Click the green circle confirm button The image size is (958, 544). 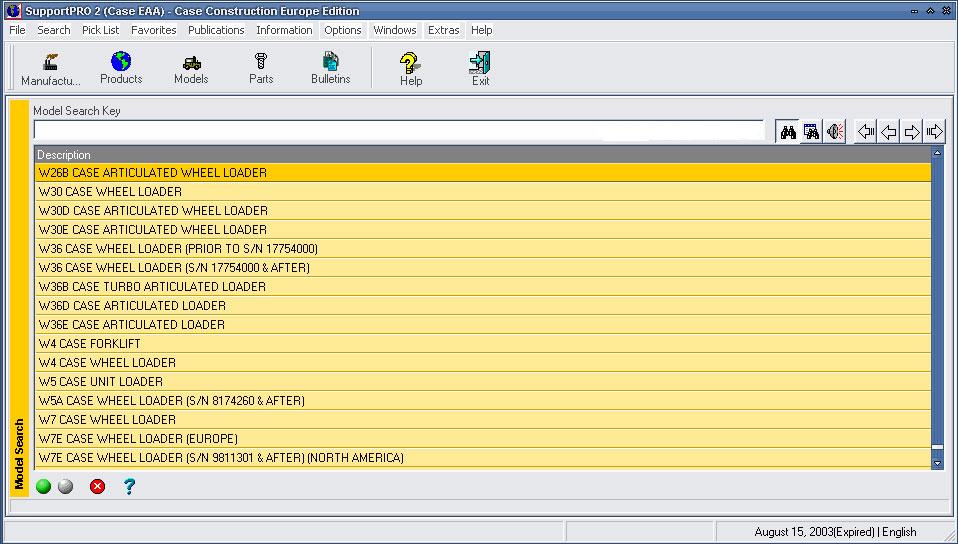click(43, 487)
